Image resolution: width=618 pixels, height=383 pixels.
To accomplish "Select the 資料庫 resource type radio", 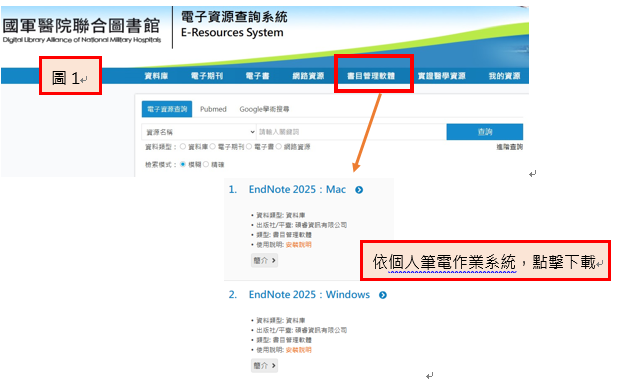I will (183, 147).
